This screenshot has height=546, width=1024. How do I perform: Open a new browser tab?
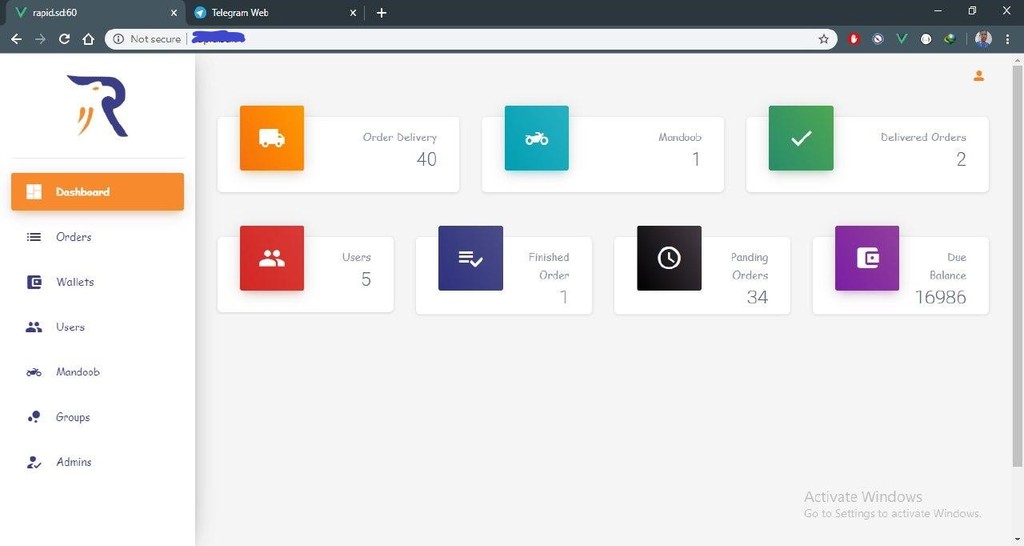tap(381, 12)
